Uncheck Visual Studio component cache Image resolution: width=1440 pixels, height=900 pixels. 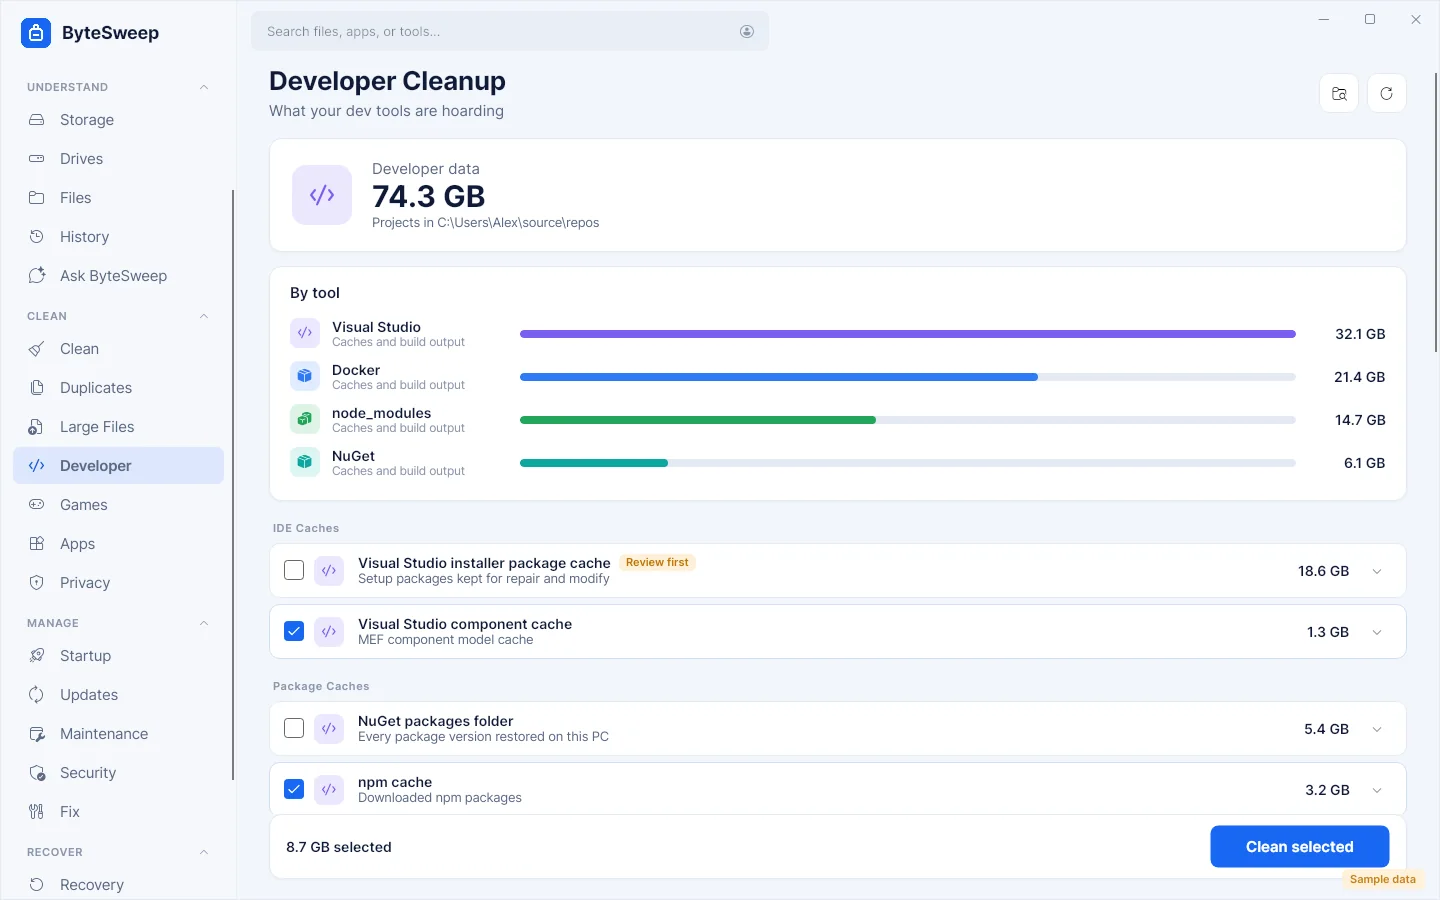click(294, 632)
